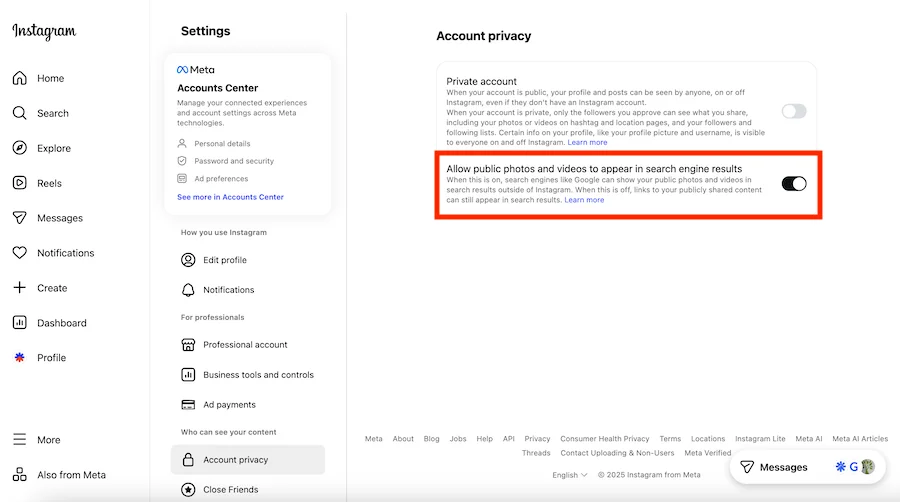900x502 pixels.
Task: Open API footer link
Action: point(509,438)
